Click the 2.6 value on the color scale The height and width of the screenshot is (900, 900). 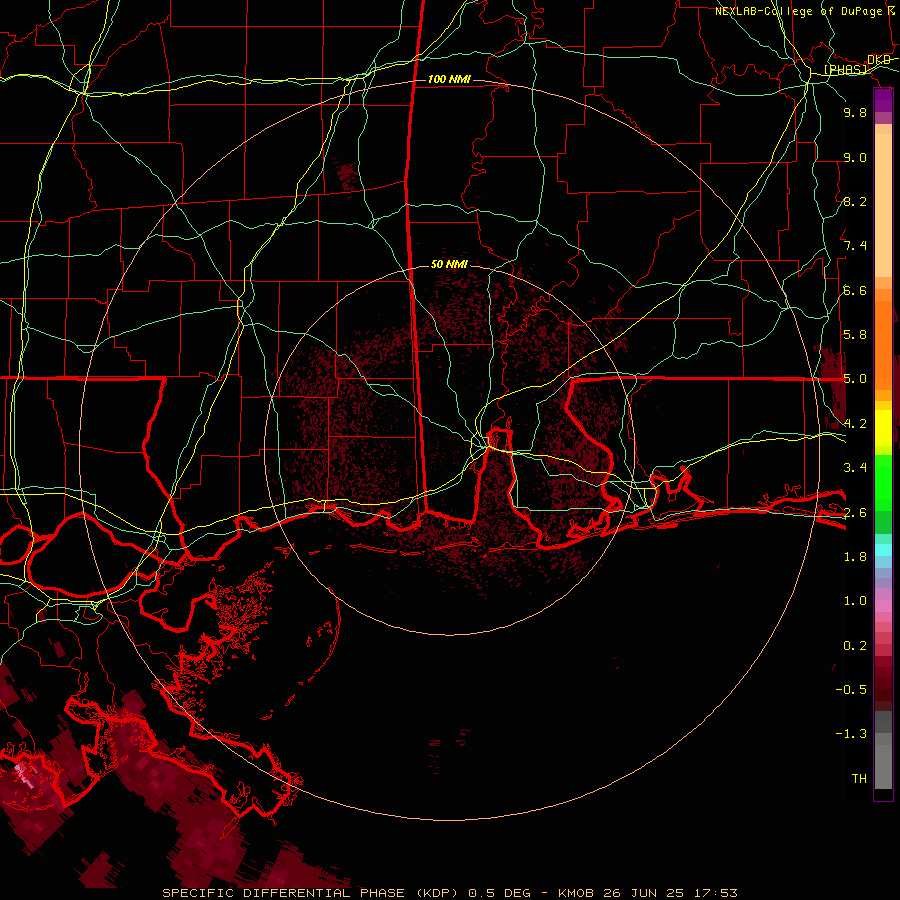[855, 513]
